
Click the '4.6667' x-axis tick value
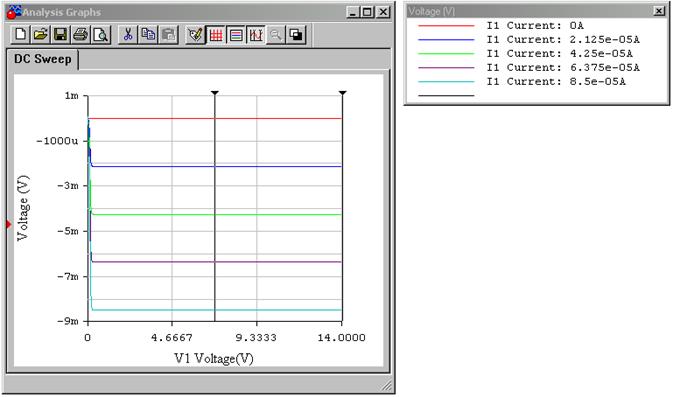[172, 338]
